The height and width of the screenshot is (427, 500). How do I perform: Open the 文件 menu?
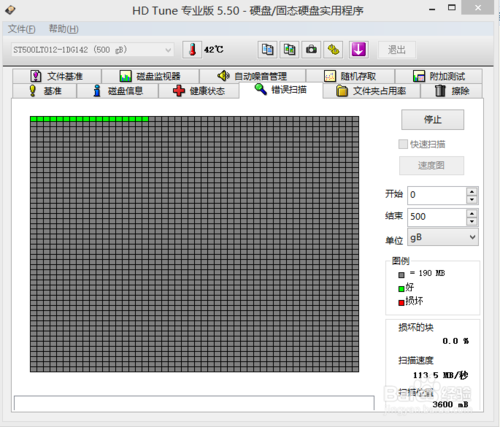point(21,29)
